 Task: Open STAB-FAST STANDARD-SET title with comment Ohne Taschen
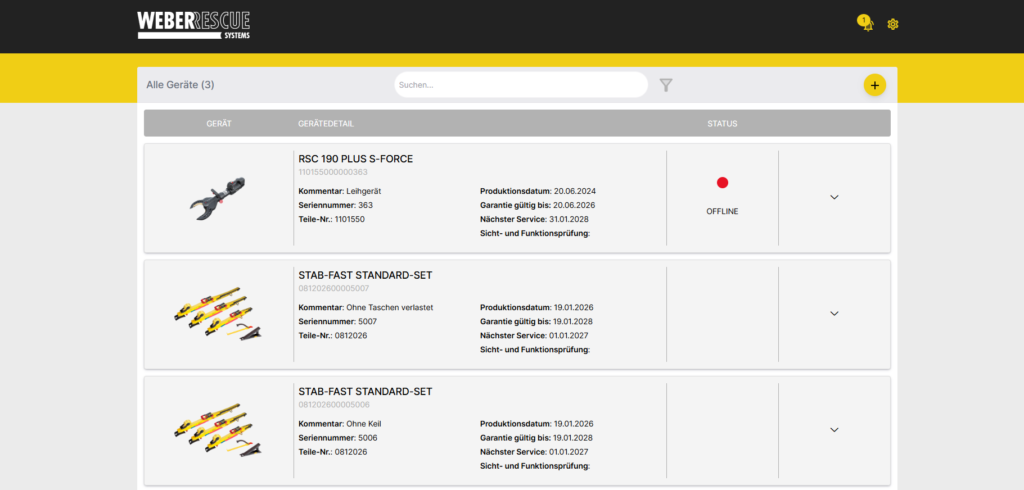coord(365,275)
